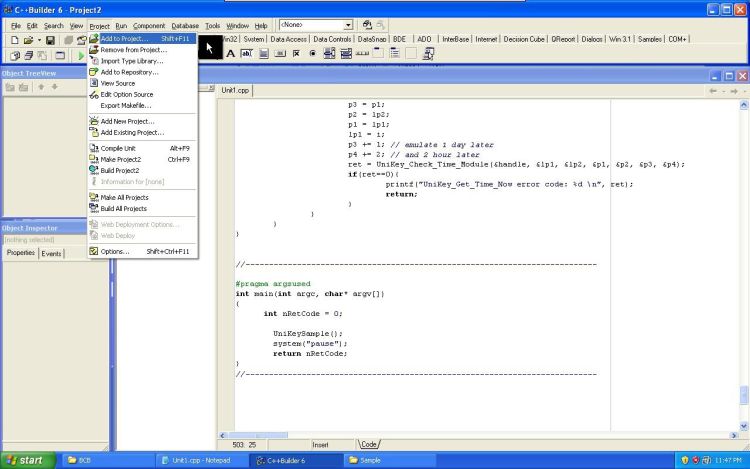
Task: Open project Options menu entry
Action: pyautogui.click(x=143, y=251)
